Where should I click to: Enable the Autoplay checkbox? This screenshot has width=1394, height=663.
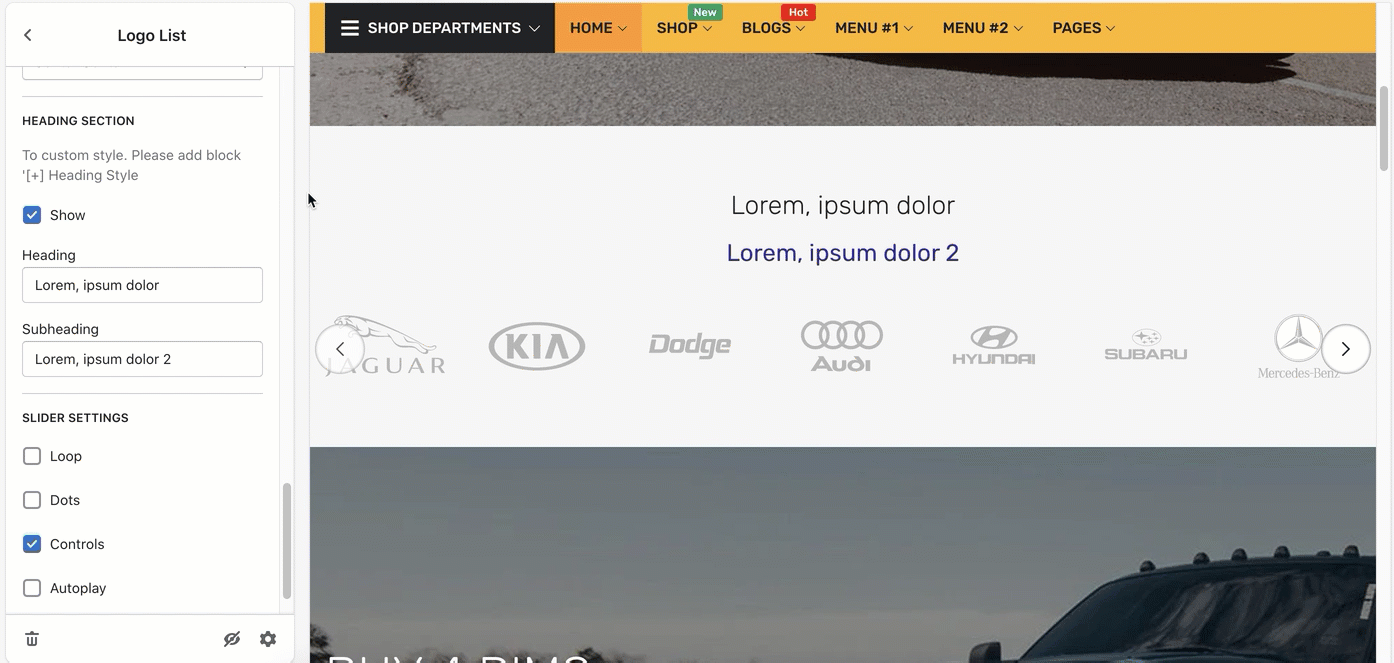(32, 588)
